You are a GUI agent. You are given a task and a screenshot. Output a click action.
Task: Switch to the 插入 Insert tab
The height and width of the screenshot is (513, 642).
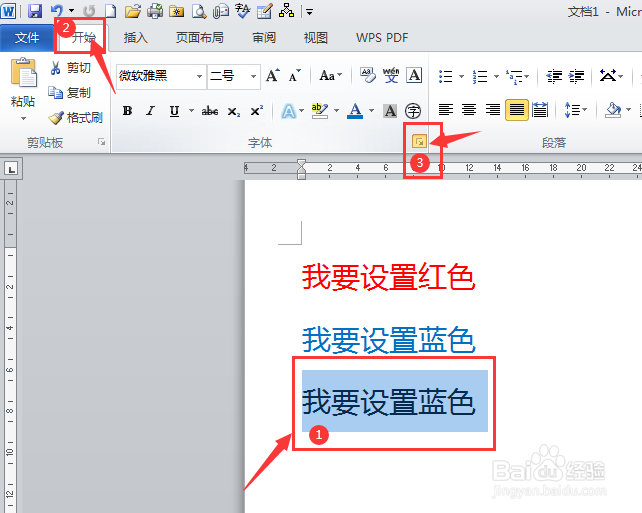(x=136, y=38)
